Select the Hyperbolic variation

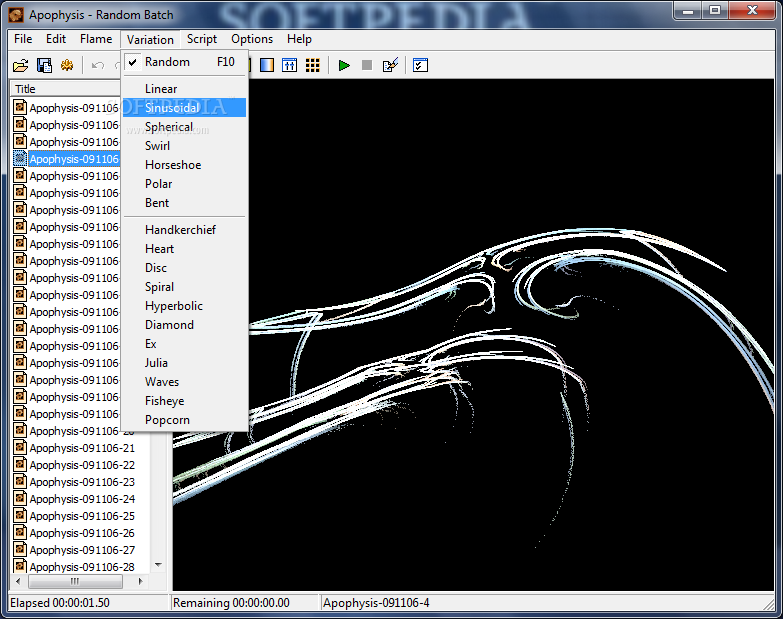pyautogui.click(x=185, y=306)
